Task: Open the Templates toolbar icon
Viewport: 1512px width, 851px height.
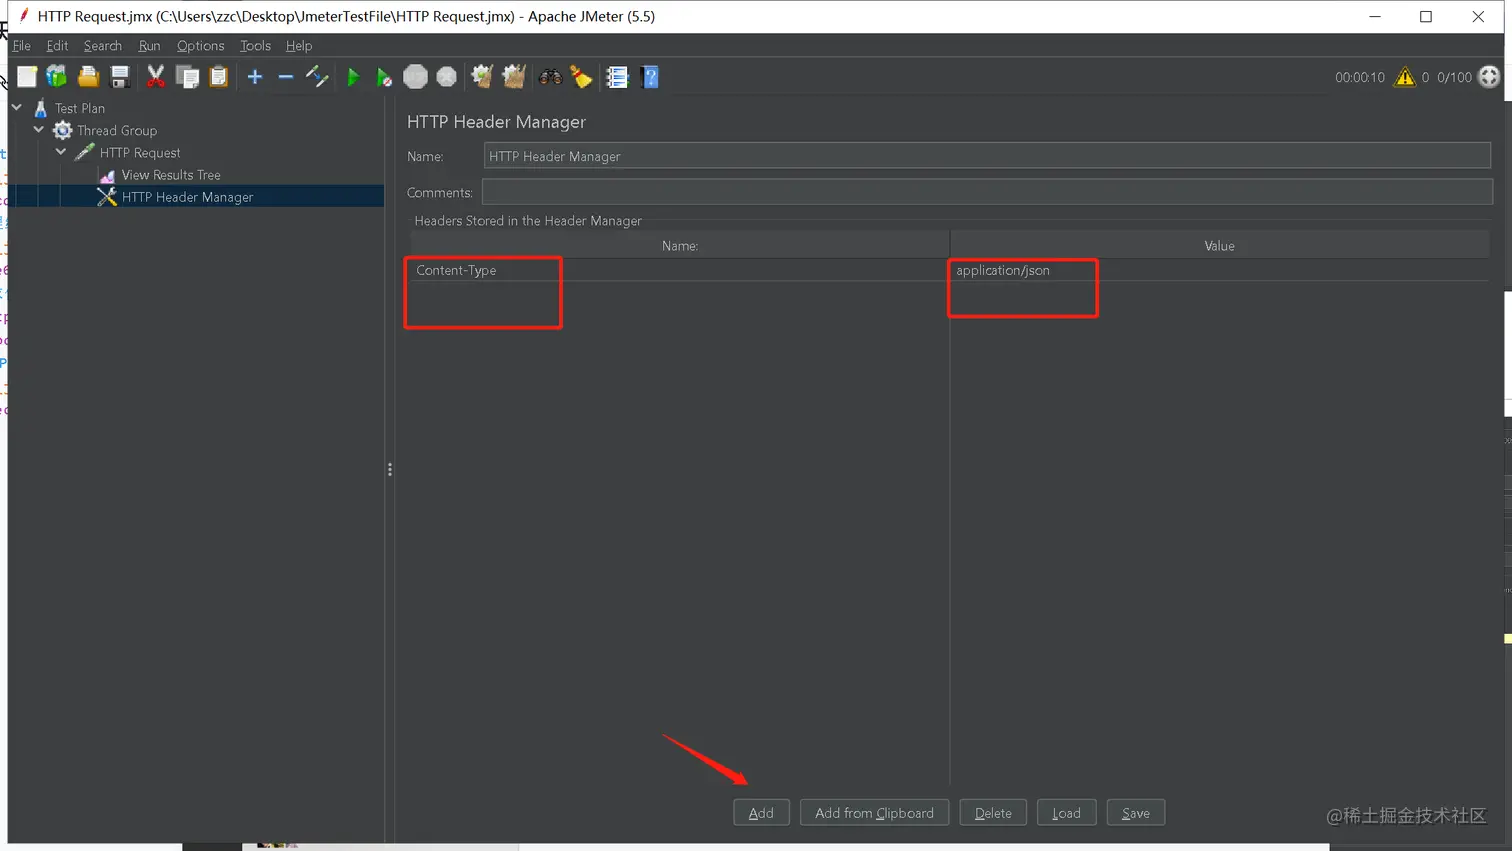Action: click(x=57, y=77)
